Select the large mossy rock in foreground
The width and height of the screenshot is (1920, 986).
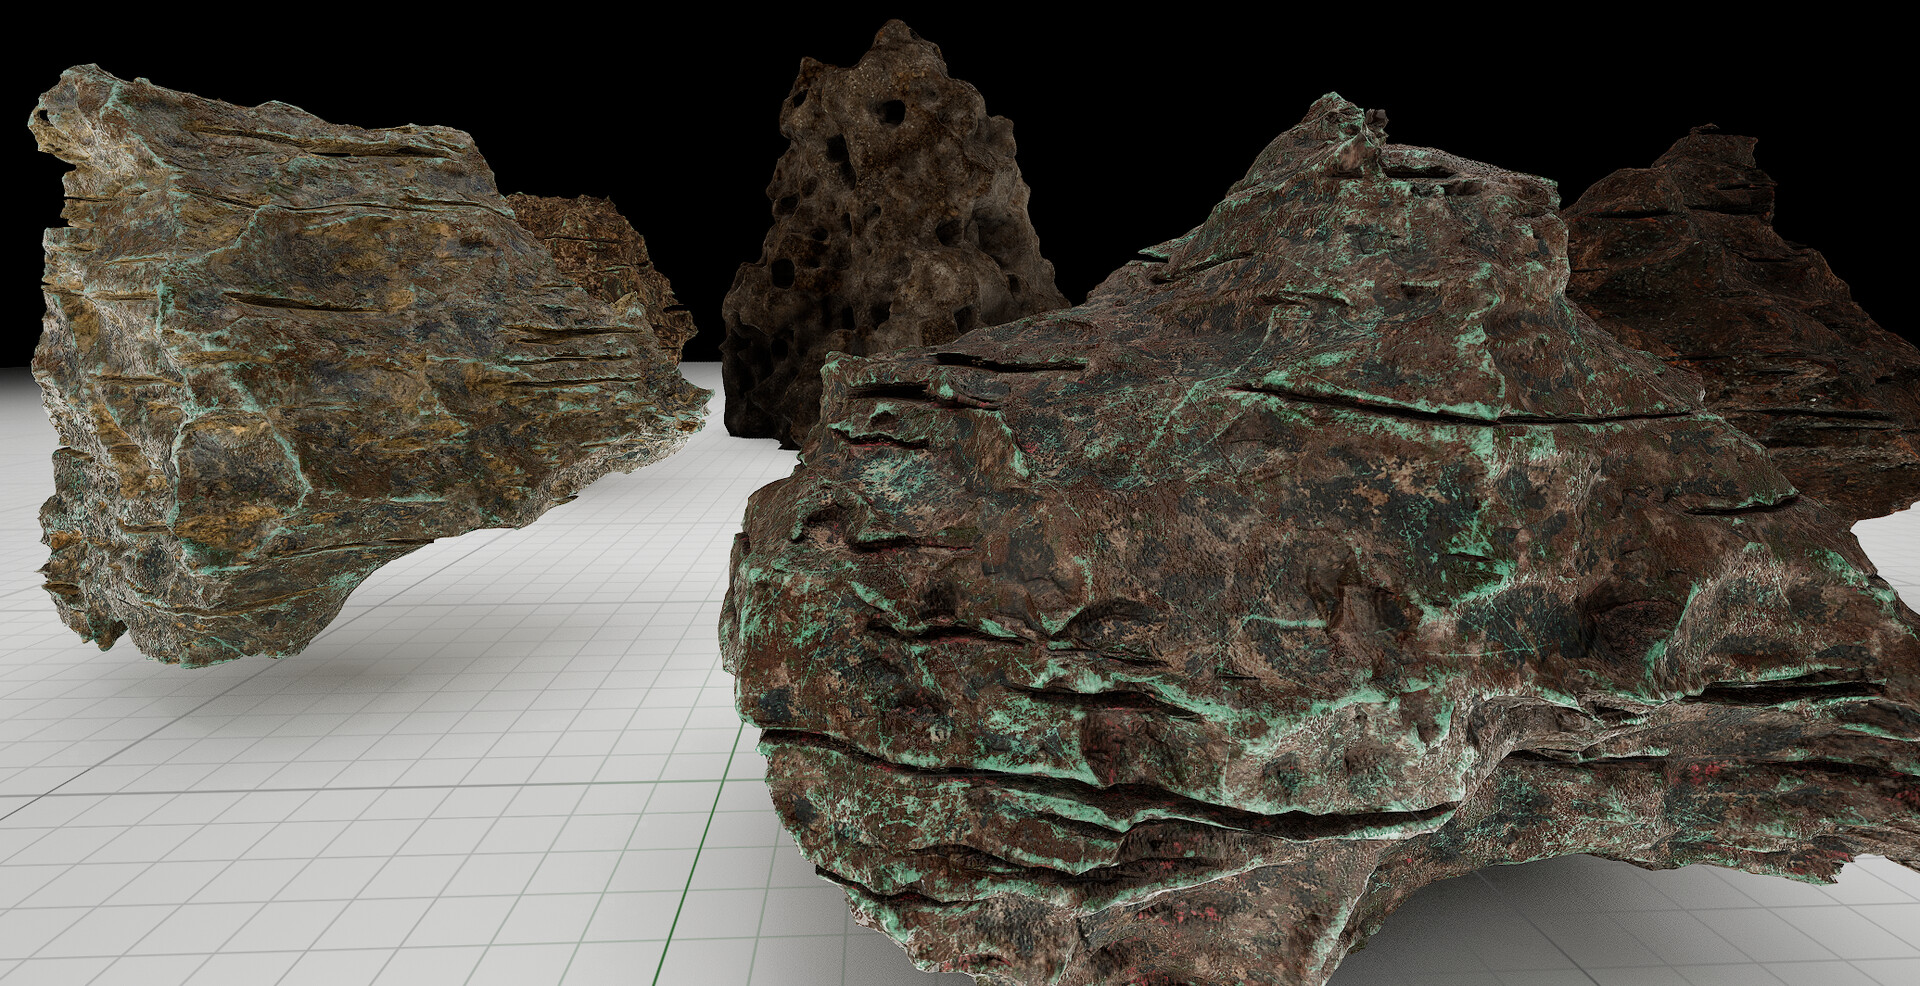(x=1250, y=600)
